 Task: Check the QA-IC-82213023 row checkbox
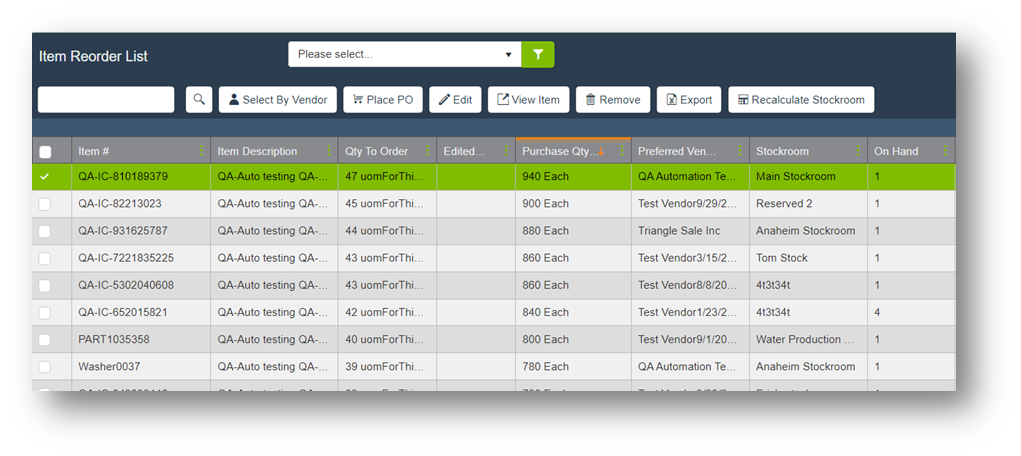click(45, 204)
